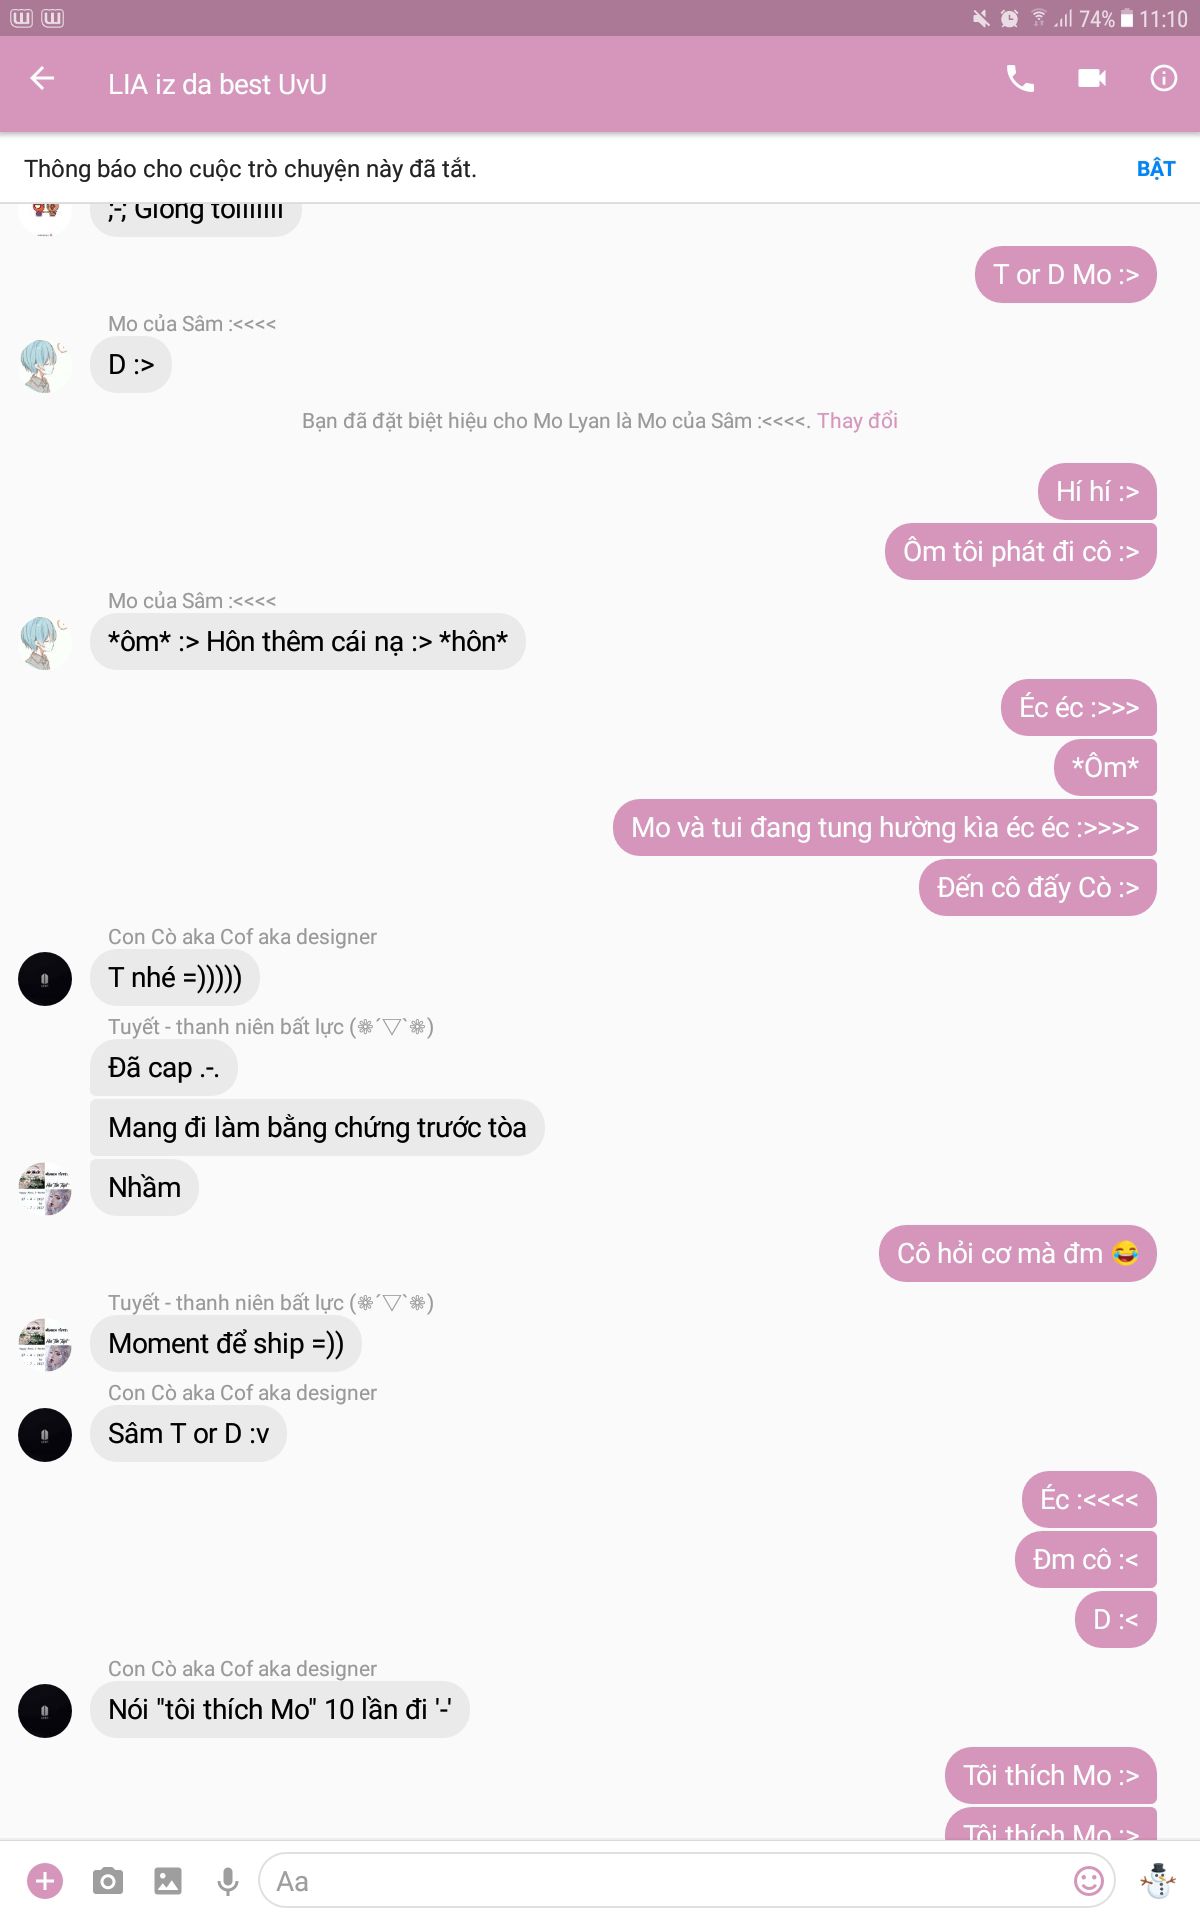The image size is (1200, 1920).
Task: Tap Con Cò's black avatar beside T nhé
Action: [x=45, y=978]
